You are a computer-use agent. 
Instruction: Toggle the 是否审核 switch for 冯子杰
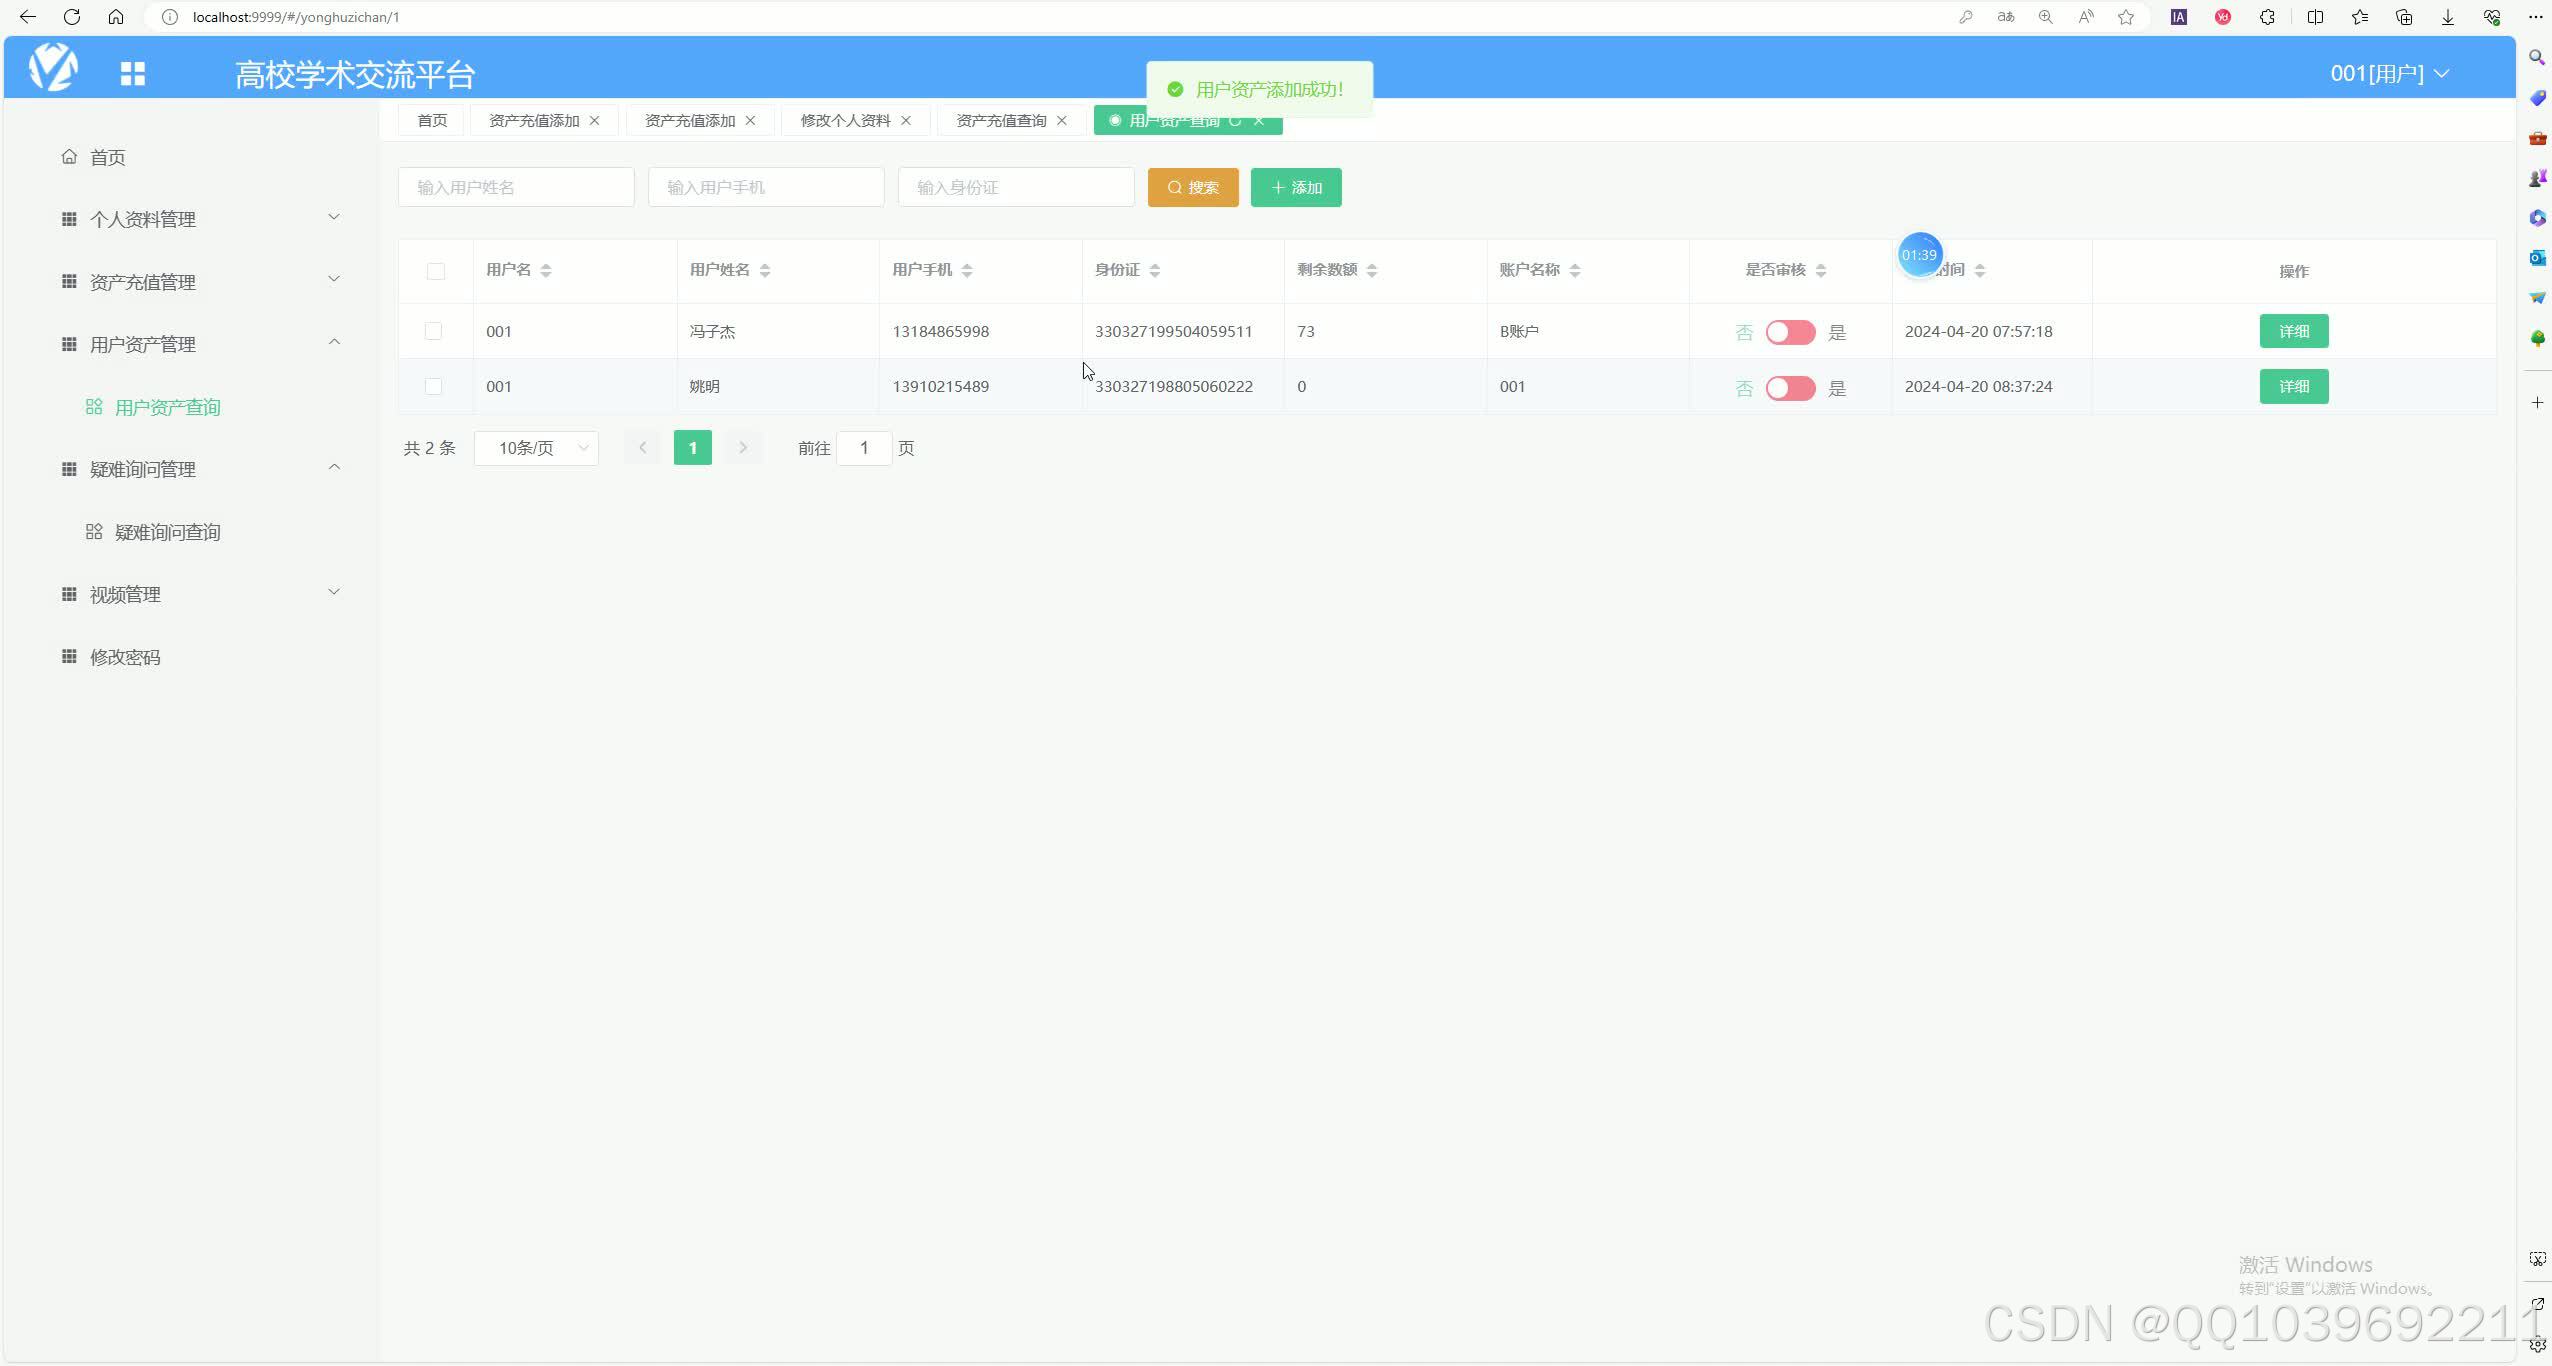tap(1790, 333)
